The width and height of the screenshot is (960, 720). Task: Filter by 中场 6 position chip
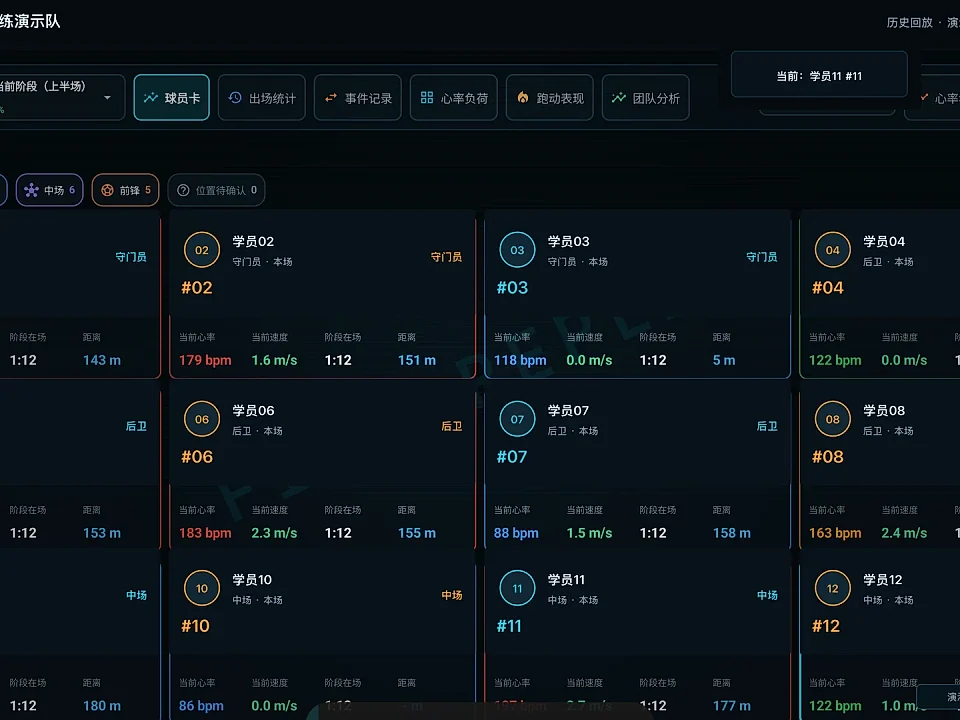[50, 190]
